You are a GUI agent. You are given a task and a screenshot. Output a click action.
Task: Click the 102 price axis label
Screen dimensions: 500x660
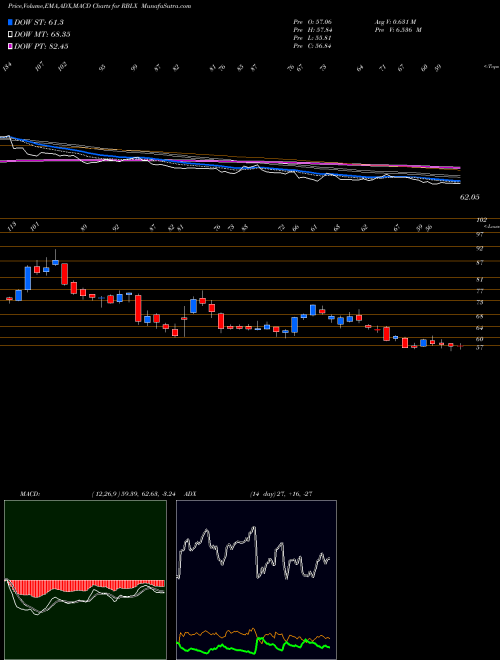click(x=482, y=220)
